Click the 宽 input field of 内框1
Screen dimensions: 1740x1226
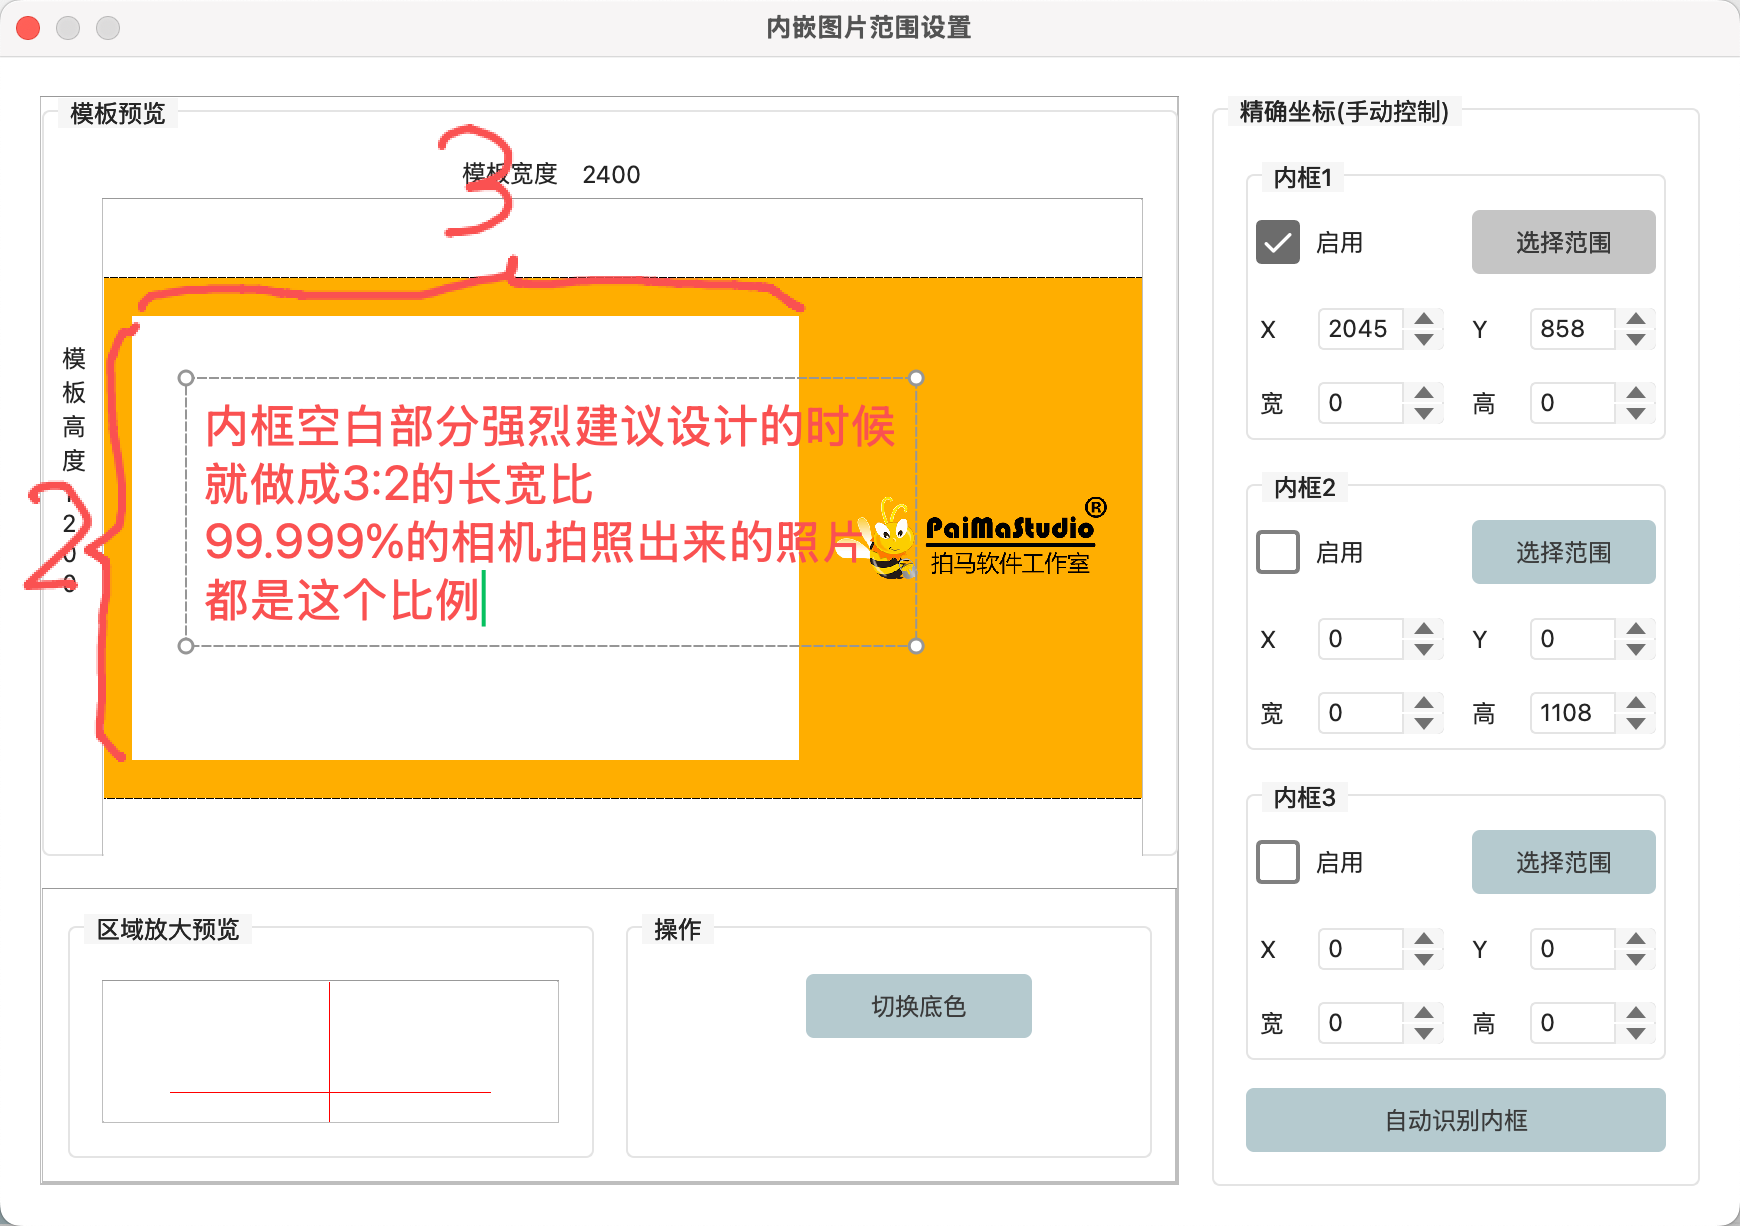coord(1360,403)
